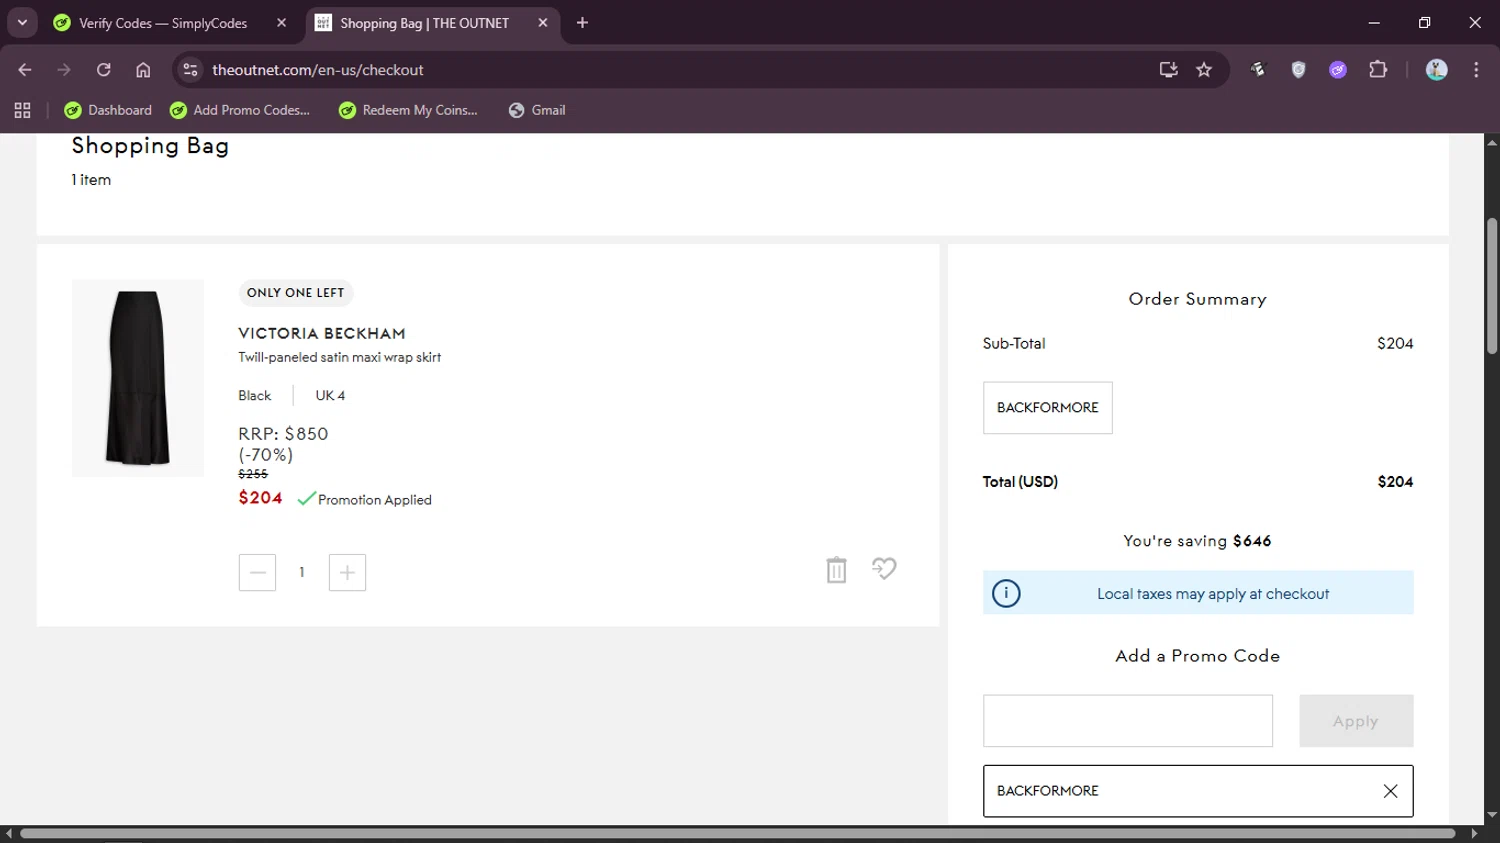Restore down the browser window

point(1424,22)
